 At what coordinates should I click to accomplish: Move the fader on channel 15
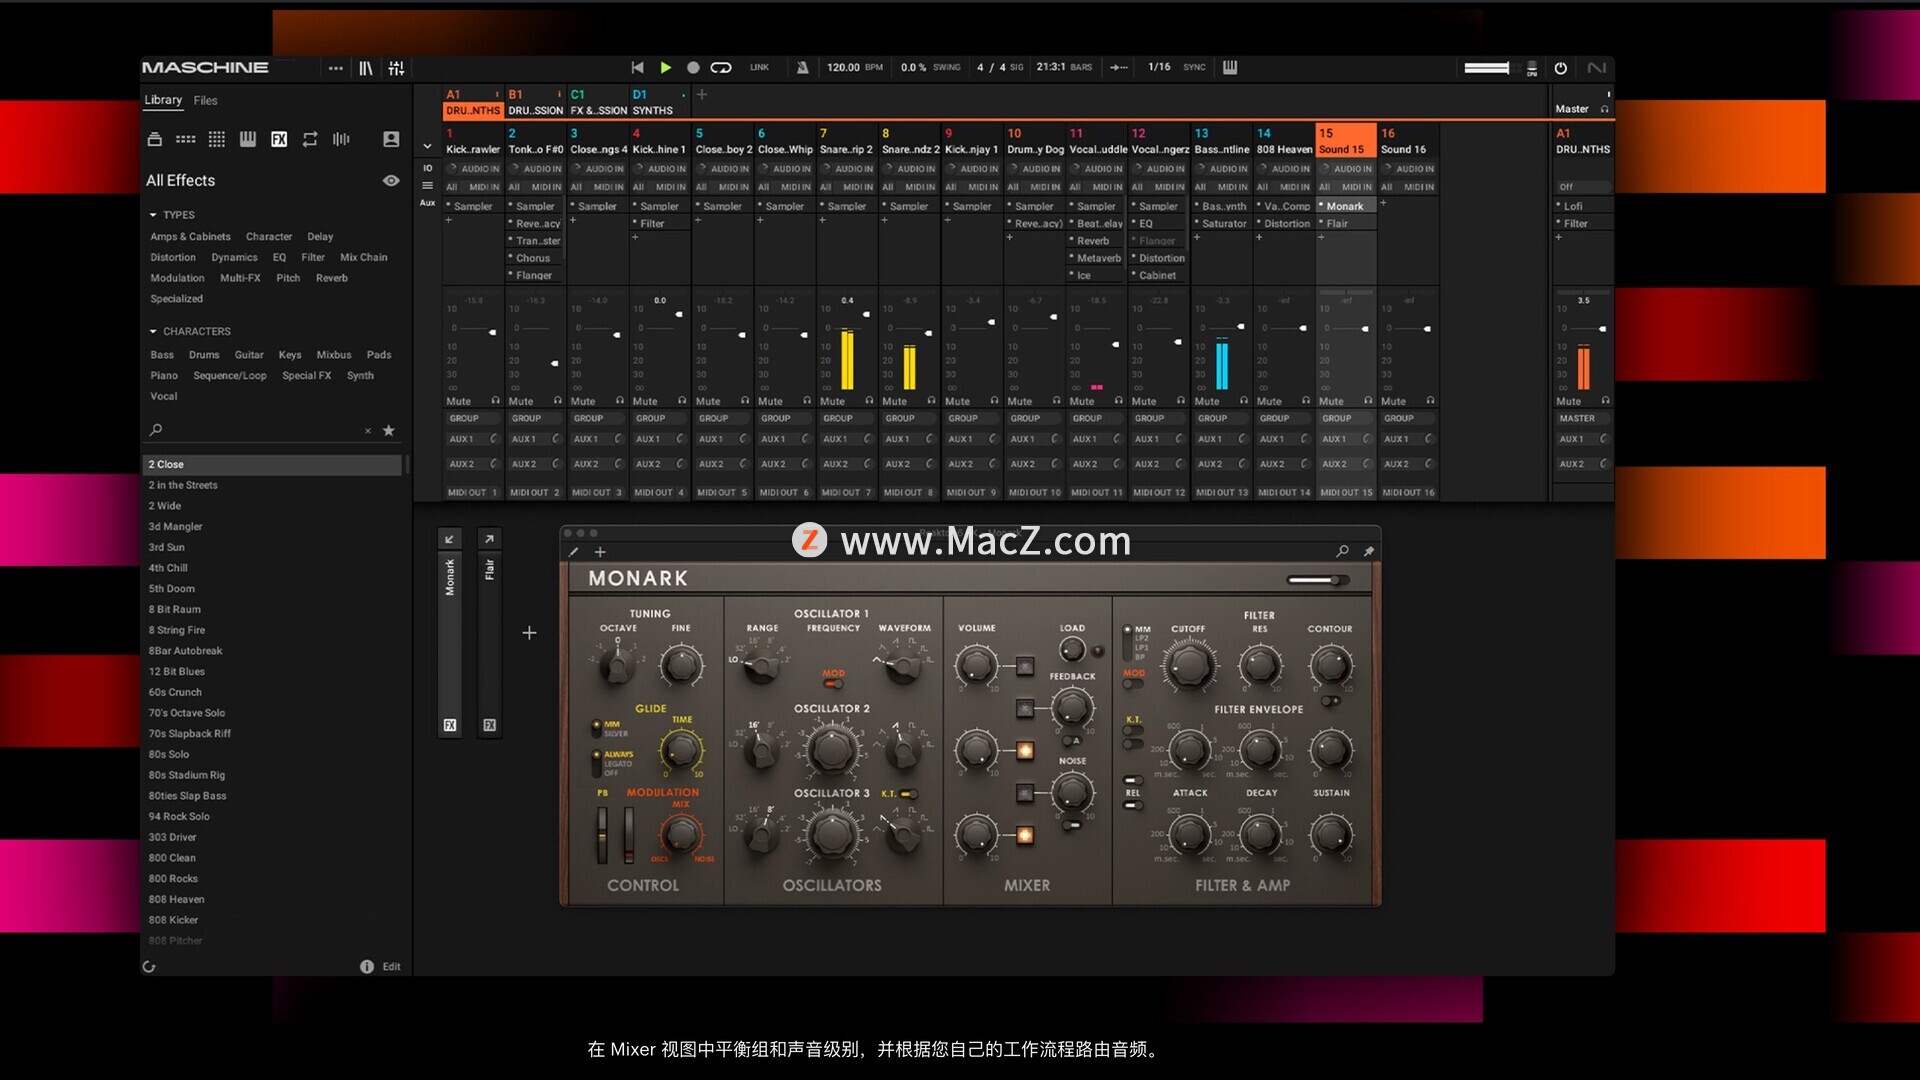1365,329
